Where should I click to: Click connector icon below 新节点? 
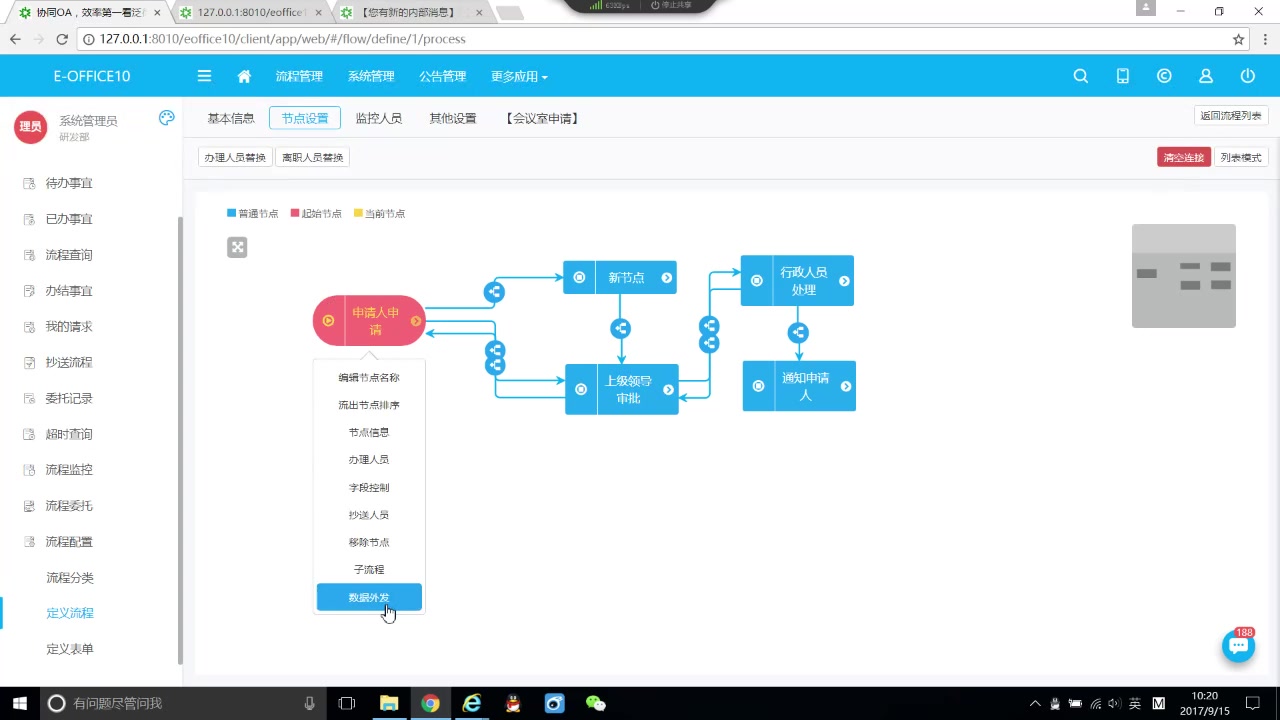pos(621,328)
